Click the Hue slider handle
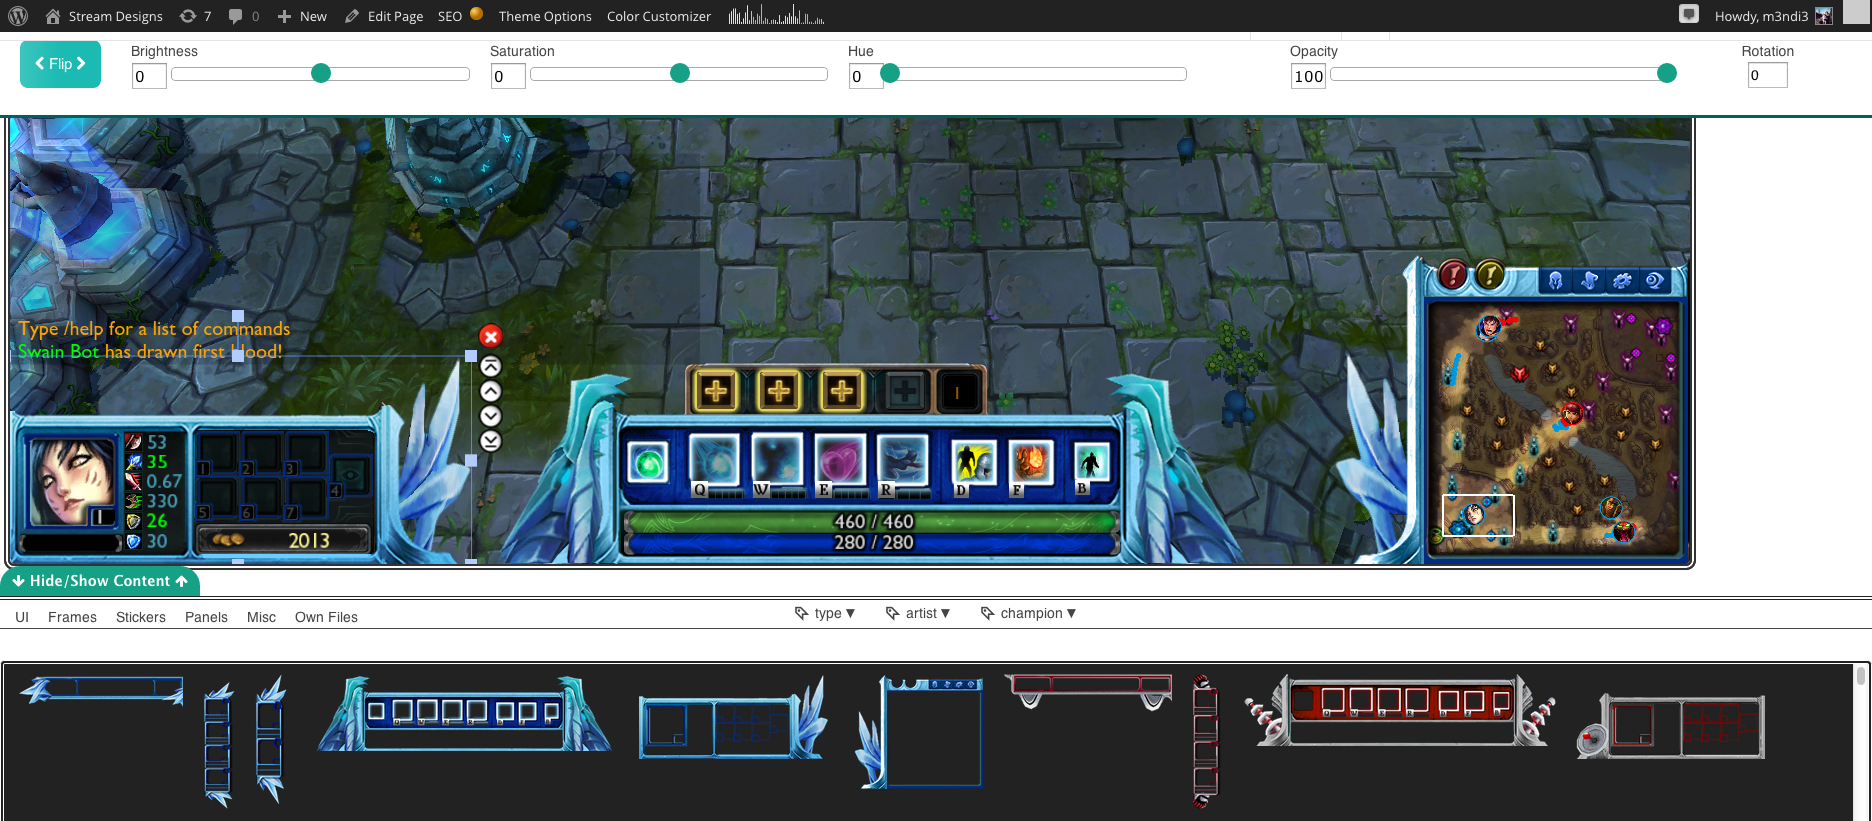The height and width of the screenshot is (821, 1872). 890,73
